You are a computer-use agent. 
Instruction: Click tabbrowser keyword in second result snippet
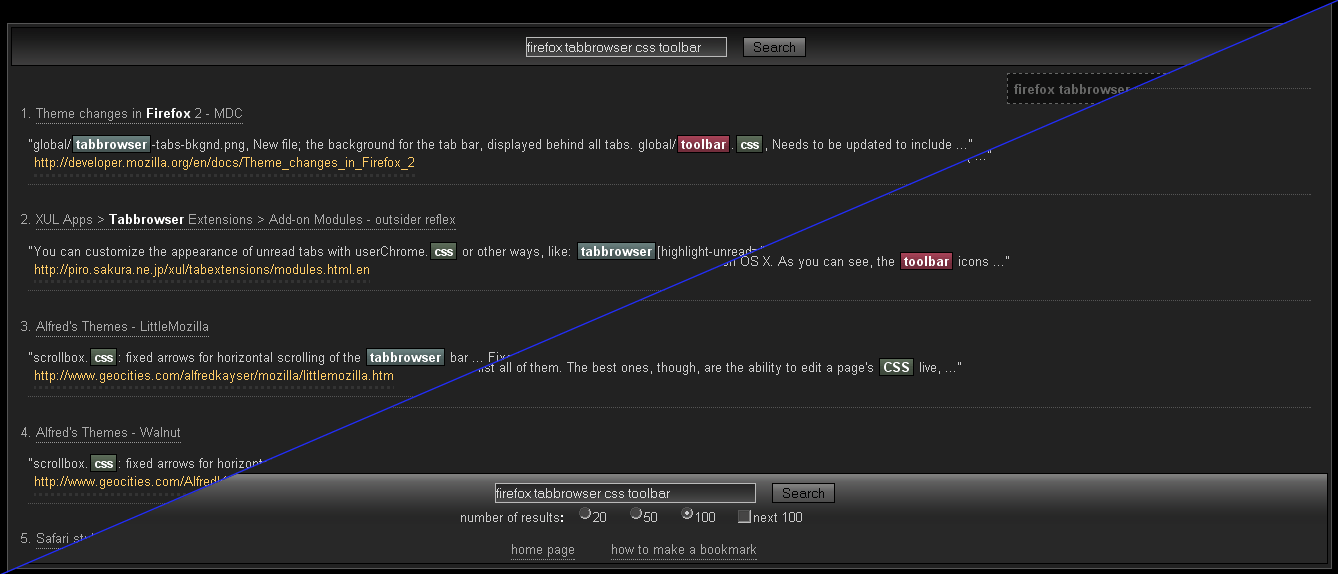point(616,251)
